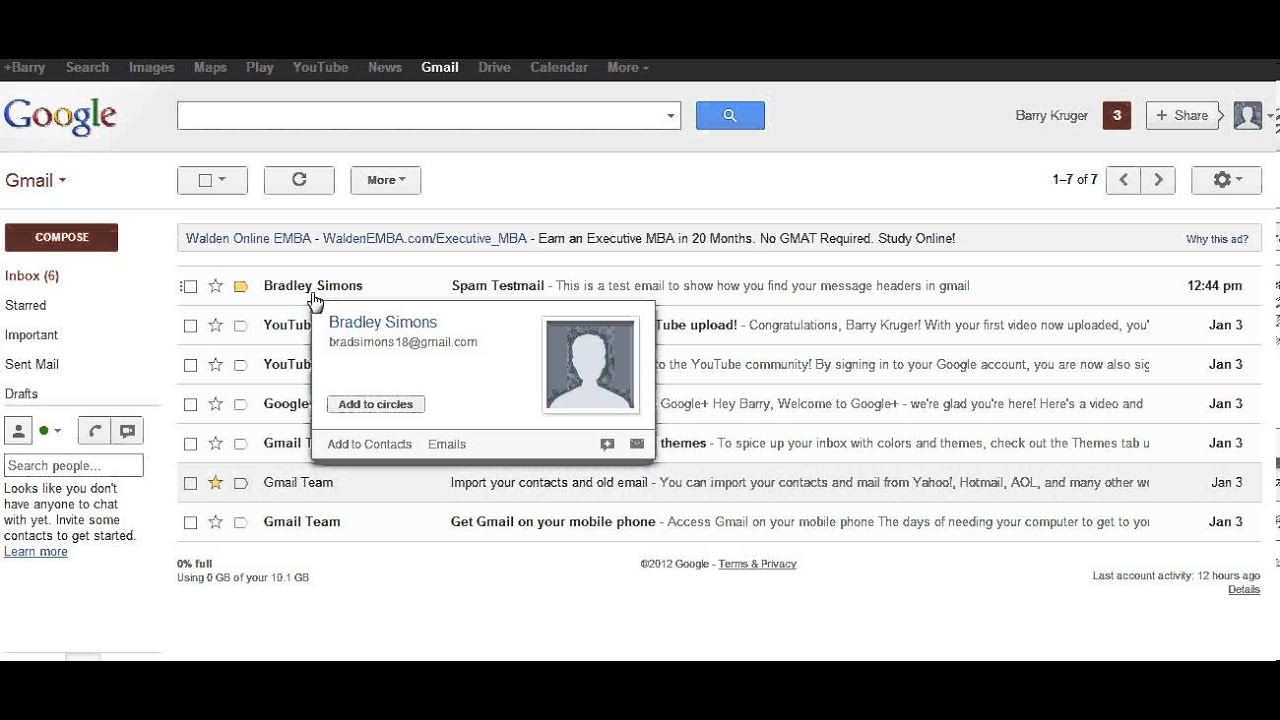Select the YouTube community email checkbox
This screenshot has width=1280, height=720.
[190, 365]
